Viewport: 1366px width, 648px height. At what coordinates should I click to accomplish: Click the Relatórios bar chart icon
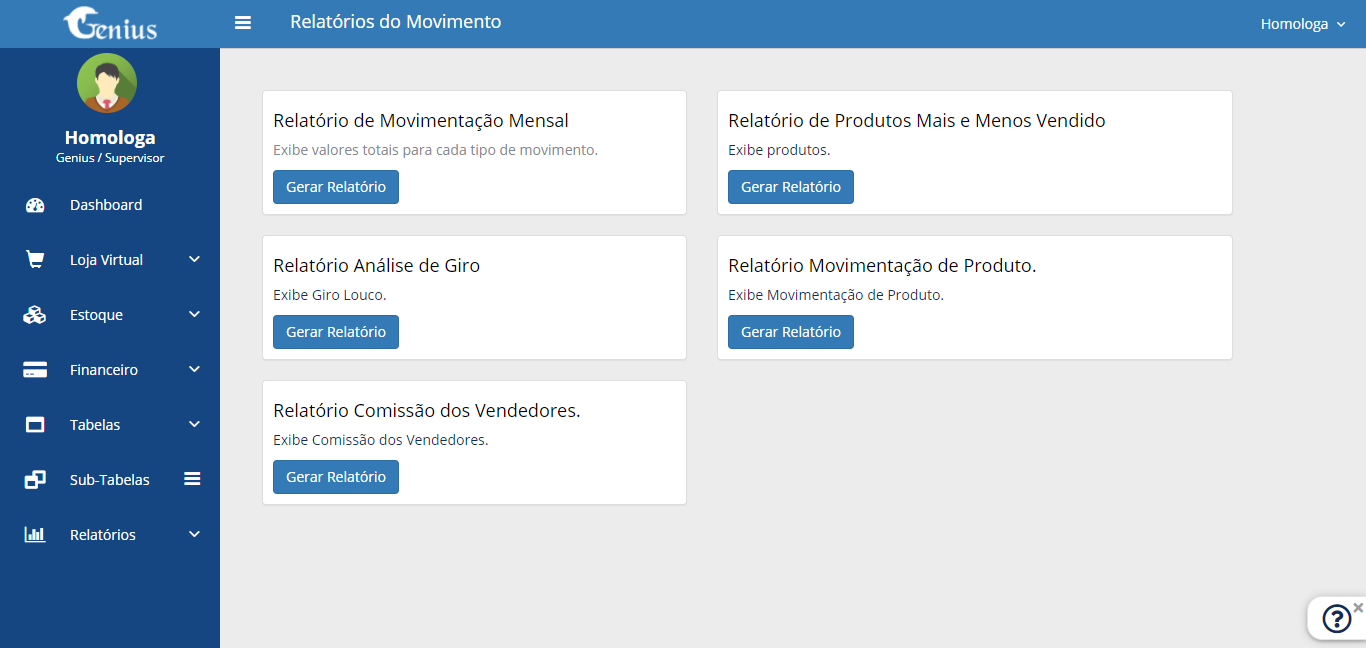coord(35,535)
